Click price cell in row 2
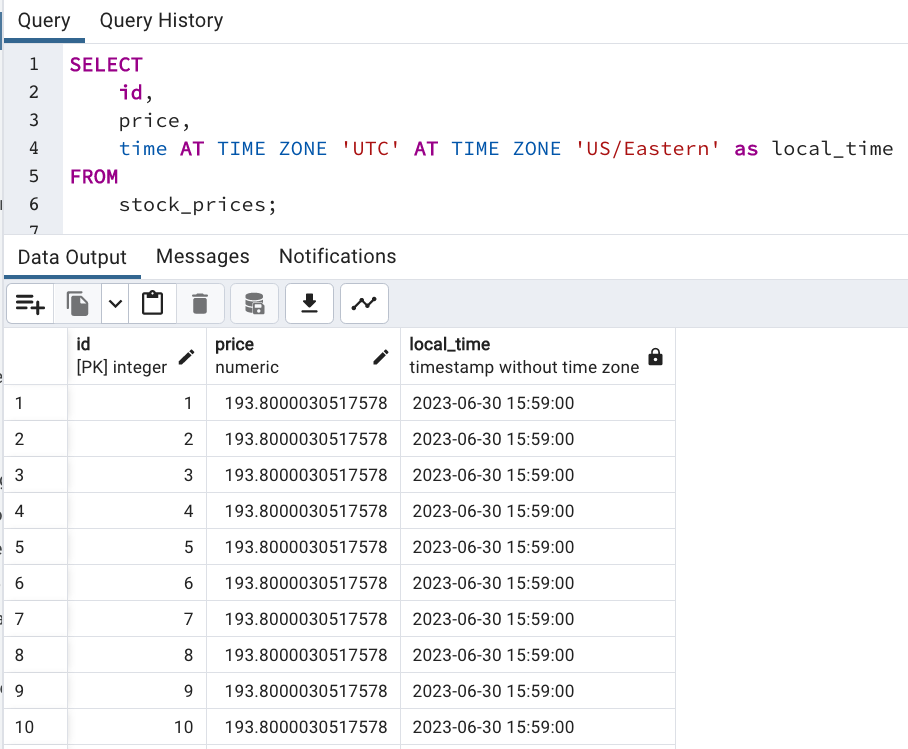 coord(303,439)
